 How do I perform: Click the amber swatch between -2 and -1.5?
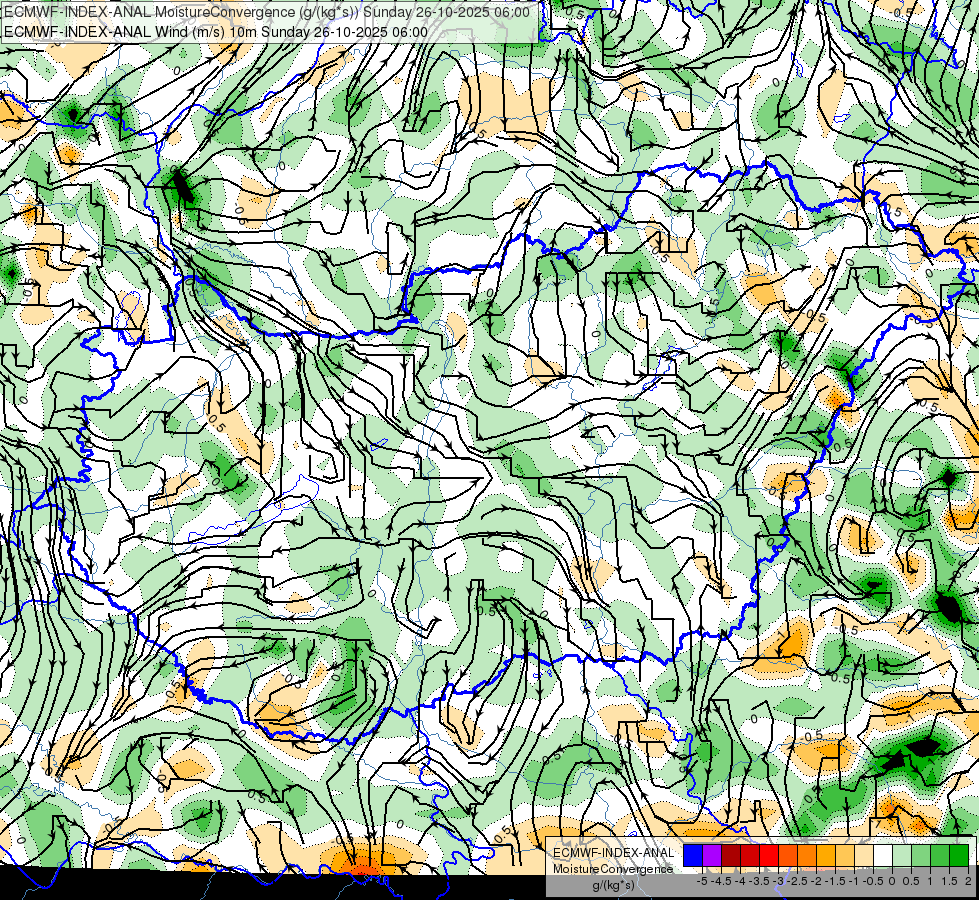coord(826,856)
